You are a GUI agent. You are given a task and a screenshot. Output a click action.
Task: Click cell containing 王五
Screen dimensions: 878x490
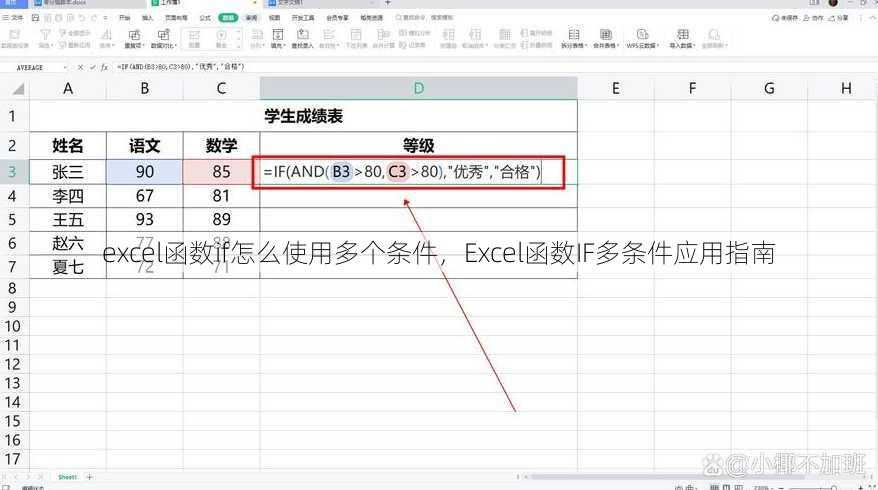click(68, 220)
